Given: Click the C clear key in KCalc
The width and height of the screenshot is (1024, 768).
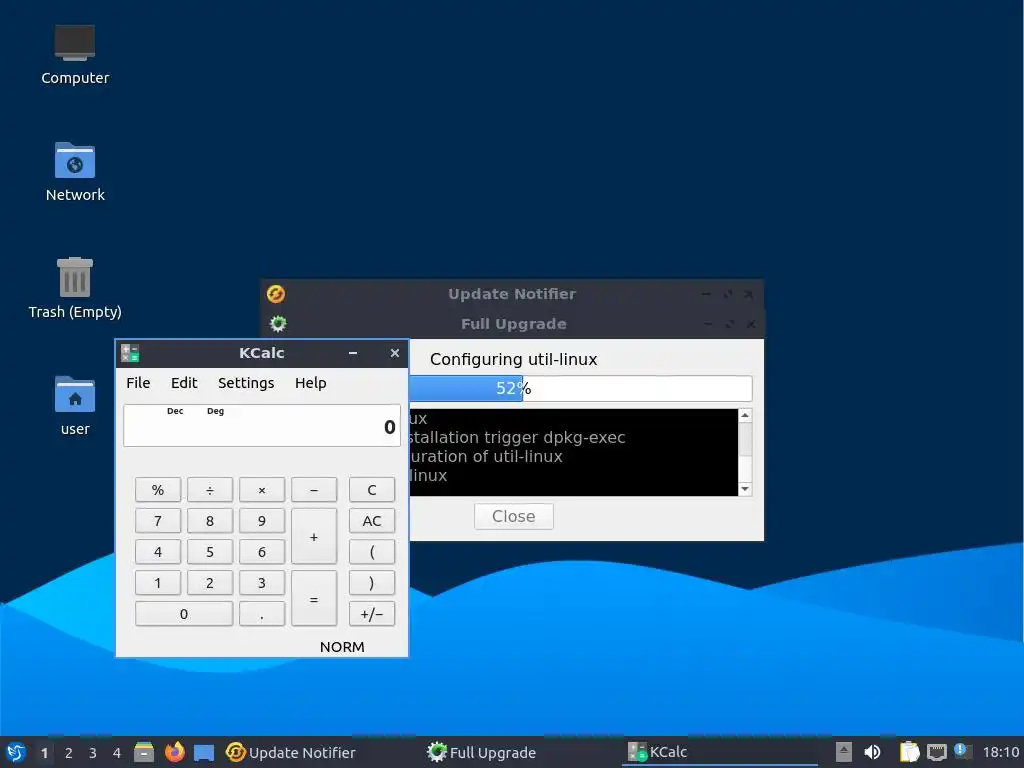Looking at the screenshot, I should pyautogui.click(x=372, y=490).
